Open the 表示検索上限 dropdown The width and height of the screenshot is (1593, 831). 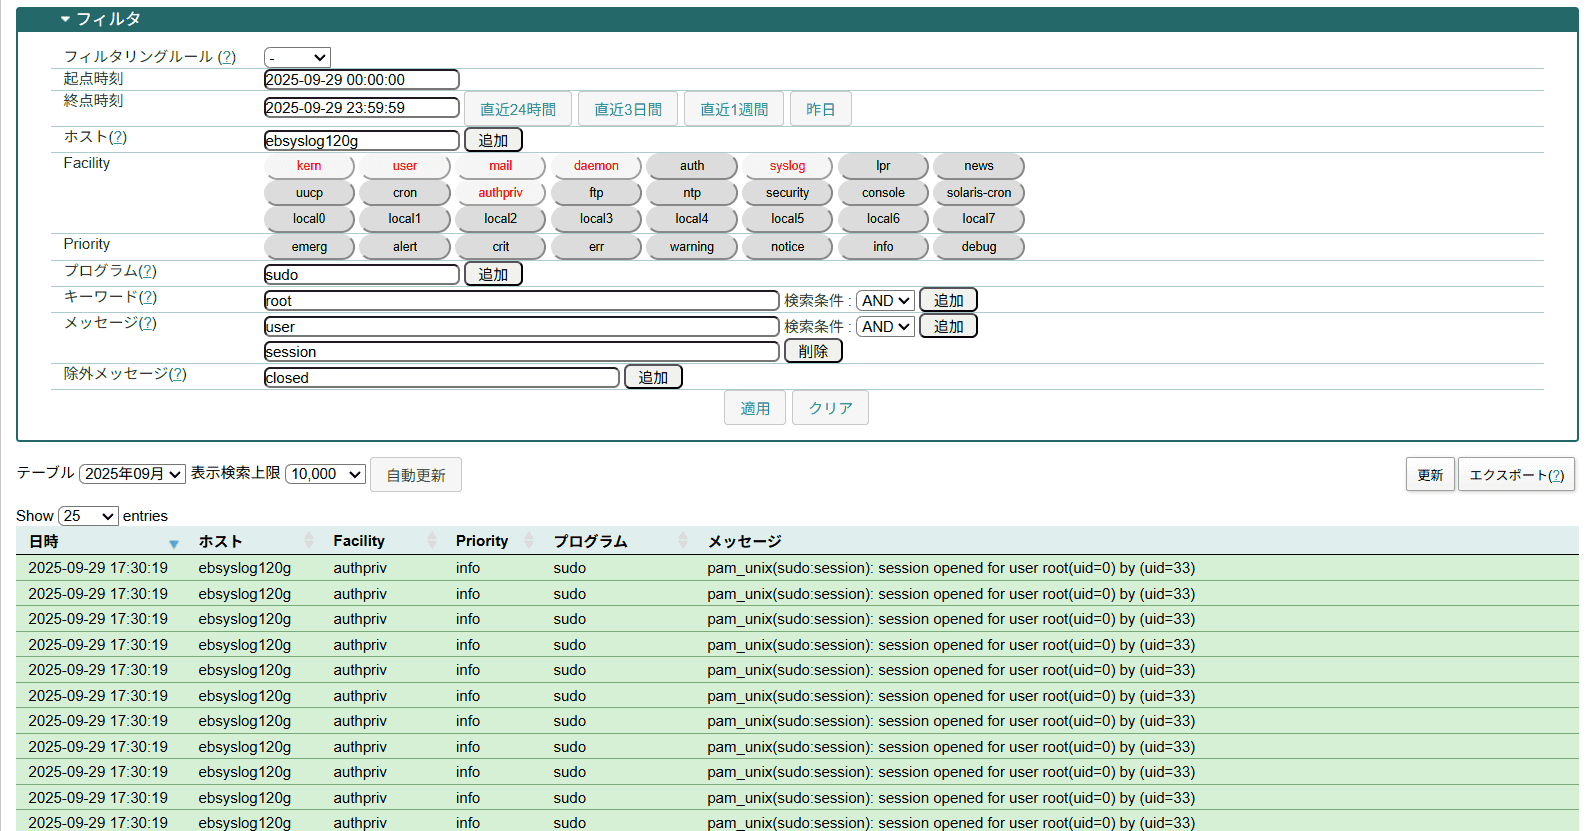[x=326, y=474]
